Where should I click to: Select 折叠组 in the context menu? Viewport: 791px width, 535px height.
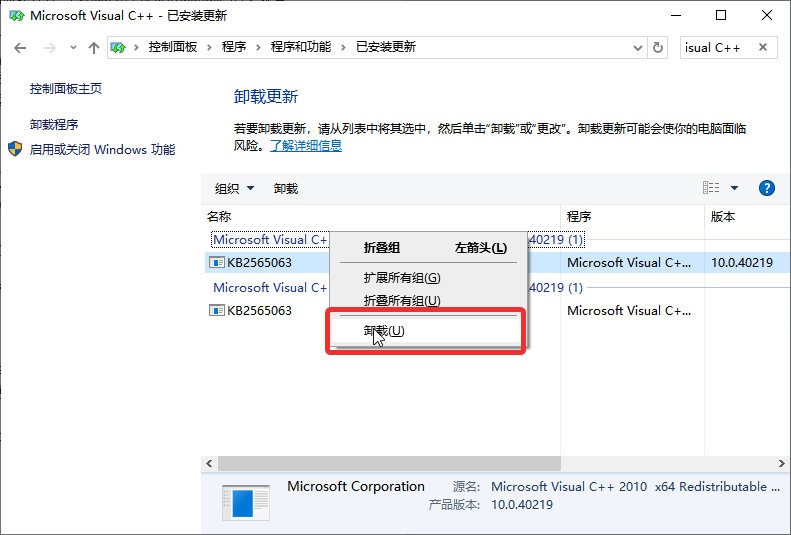click(428, 248)
